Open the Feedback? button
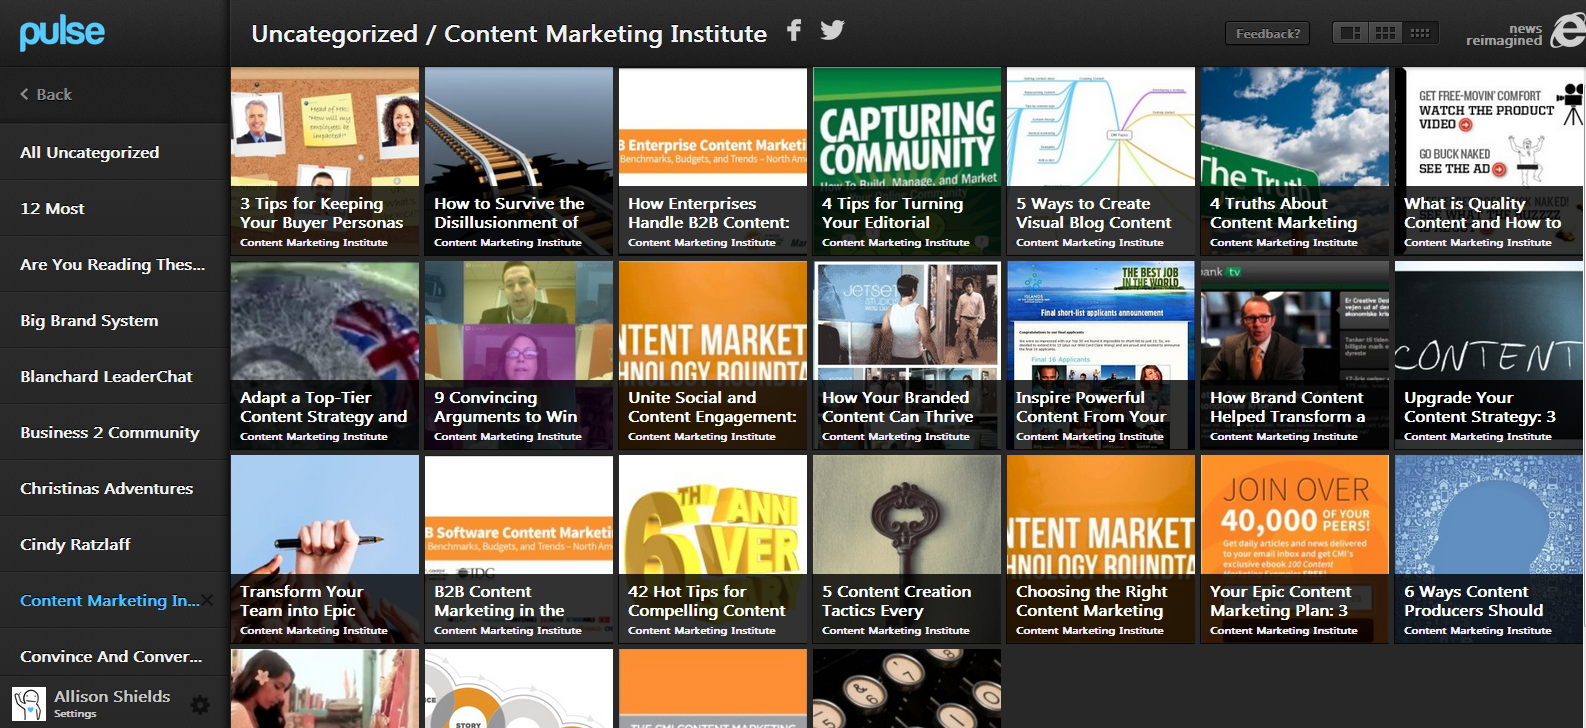 [x=1267, y=33]
